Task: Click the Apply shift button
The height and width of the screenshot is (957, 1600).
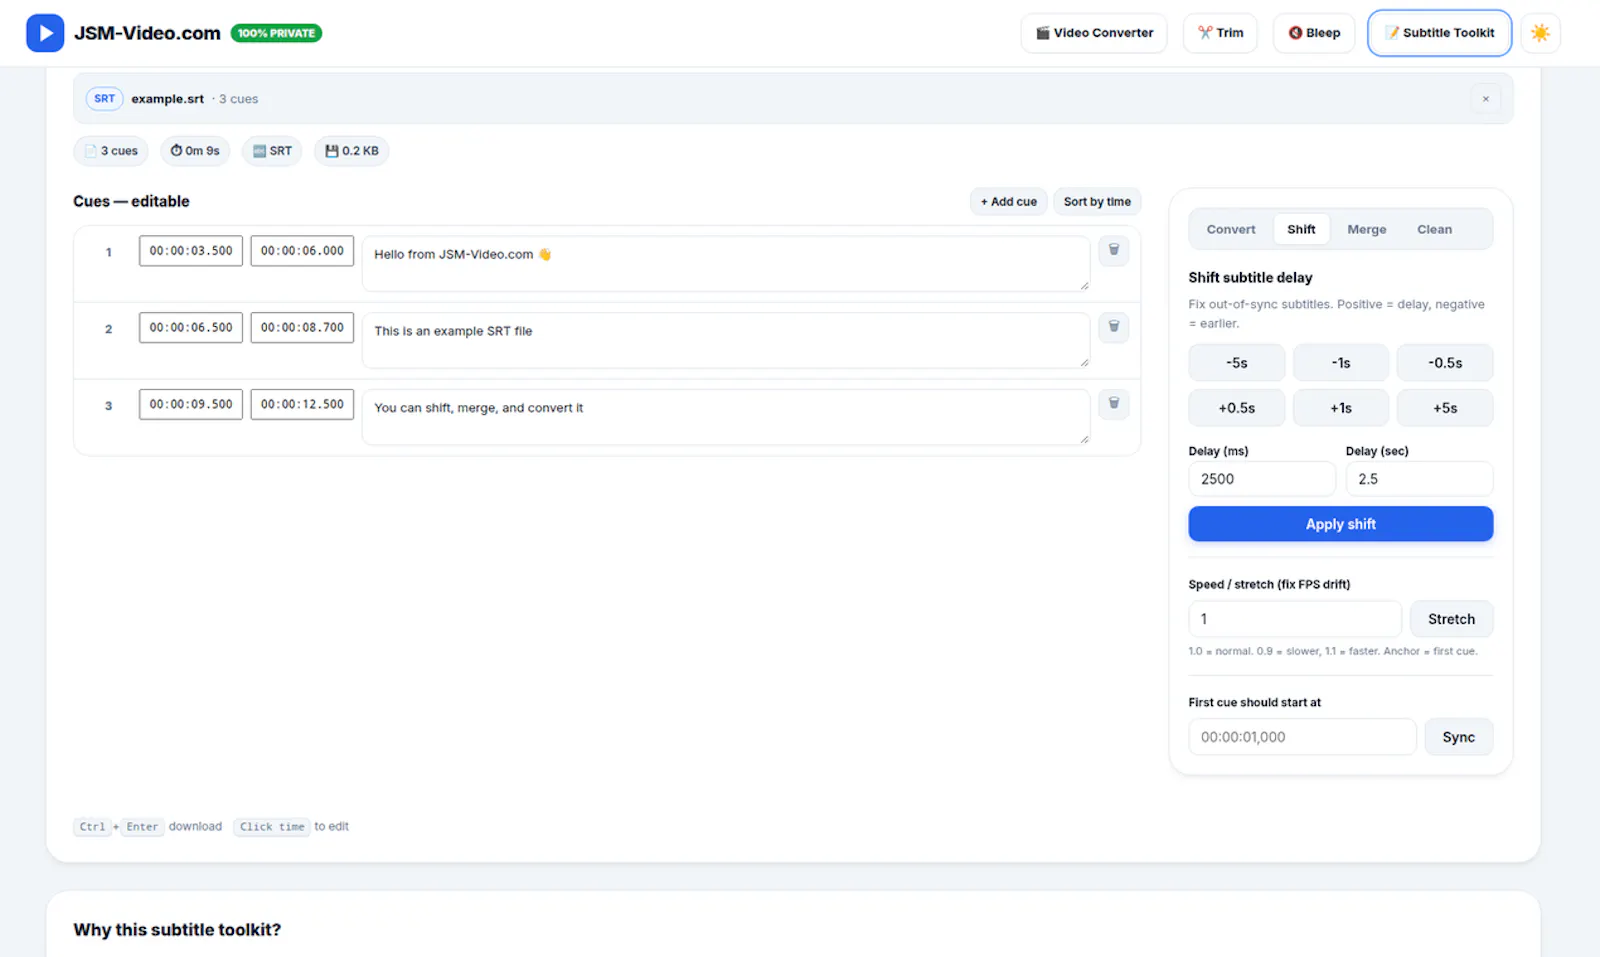Action: pos(1341,524)
